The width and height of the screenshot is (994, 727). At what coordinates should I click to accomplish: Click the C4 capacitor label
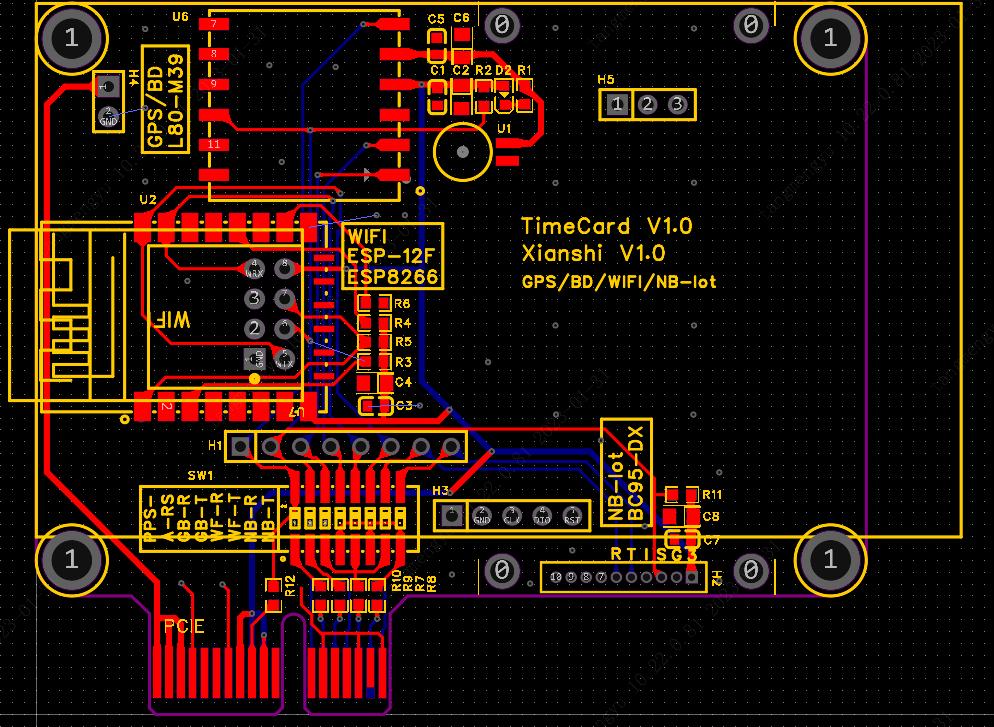403,382
